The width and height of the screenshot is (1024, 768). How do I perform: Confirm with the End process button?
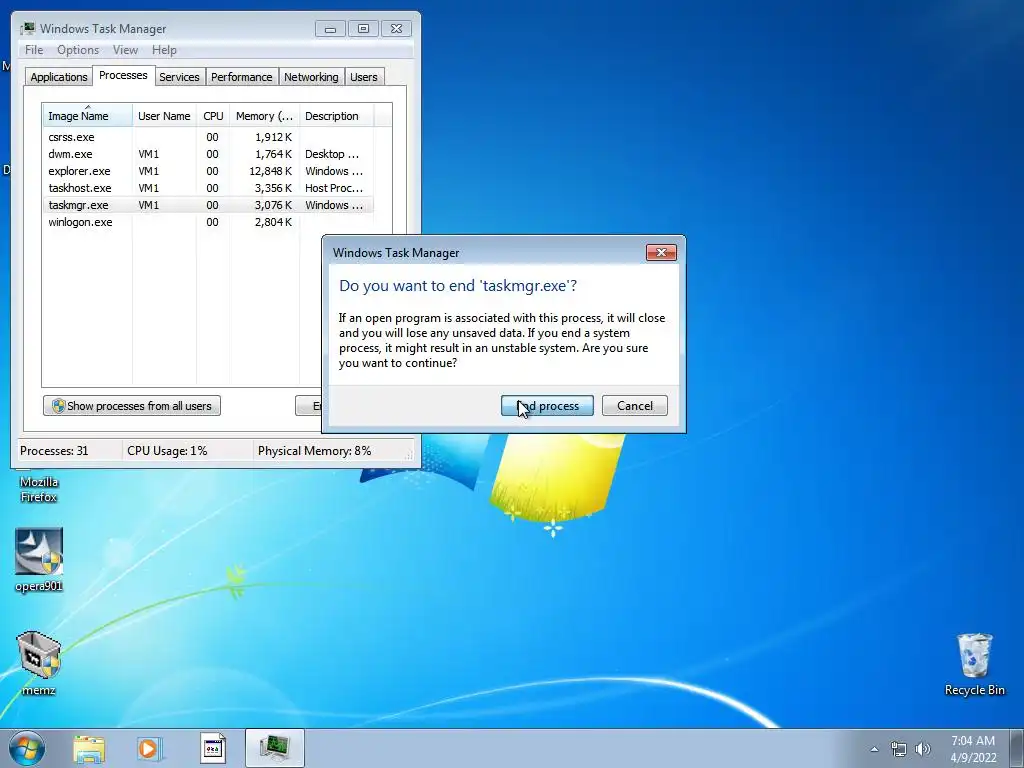click(547, 406)
